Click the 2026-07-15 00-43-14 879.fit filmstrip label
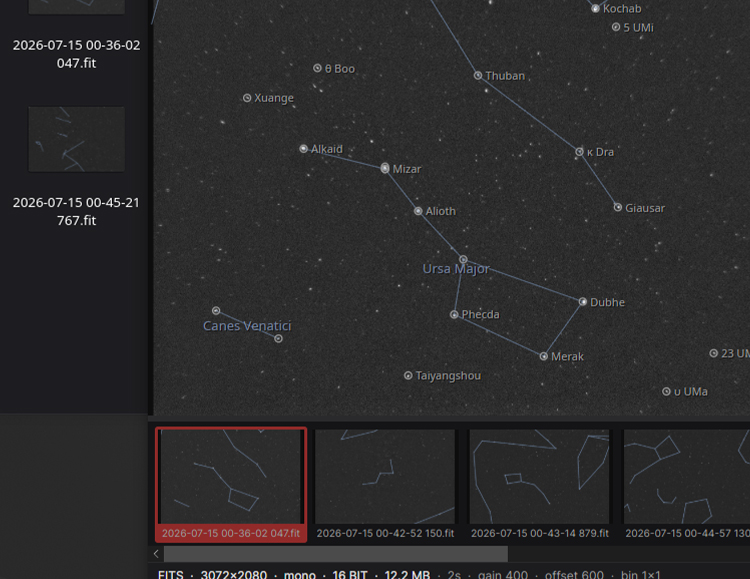750x579 pixels. pos(540,533)
